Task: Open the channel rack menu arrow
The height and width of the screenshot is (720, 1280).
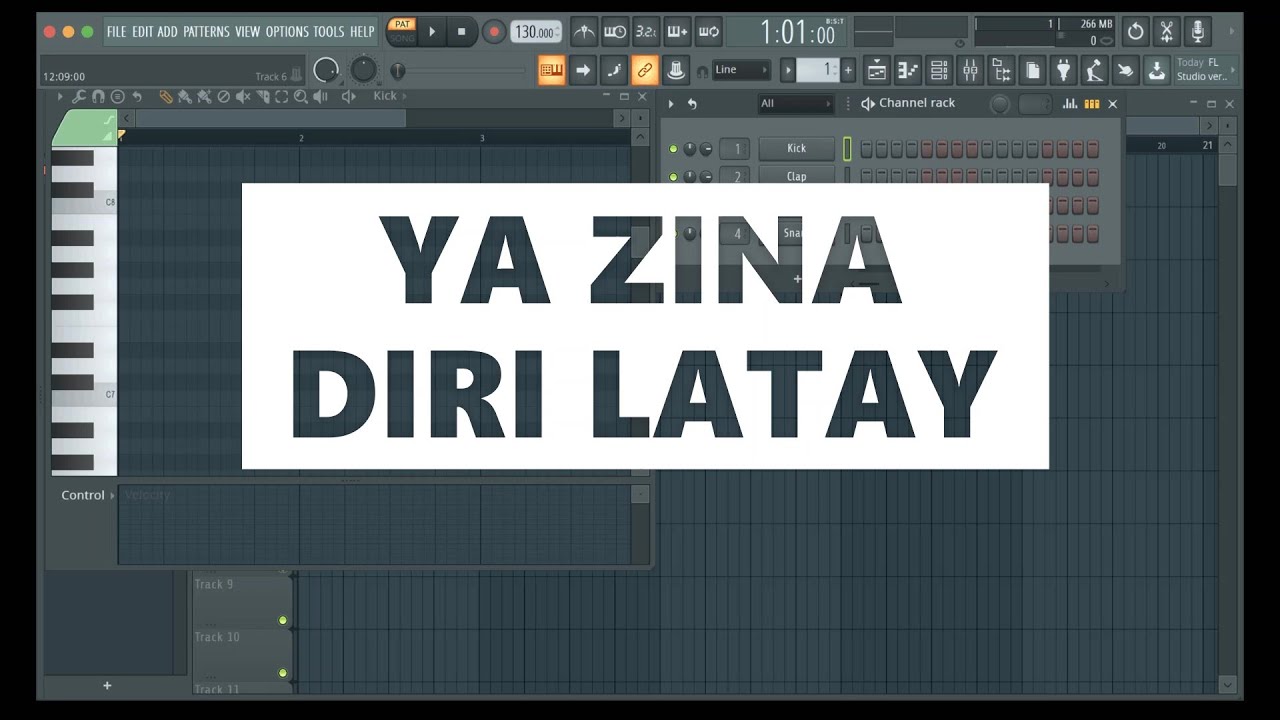Action: [671, 104]
